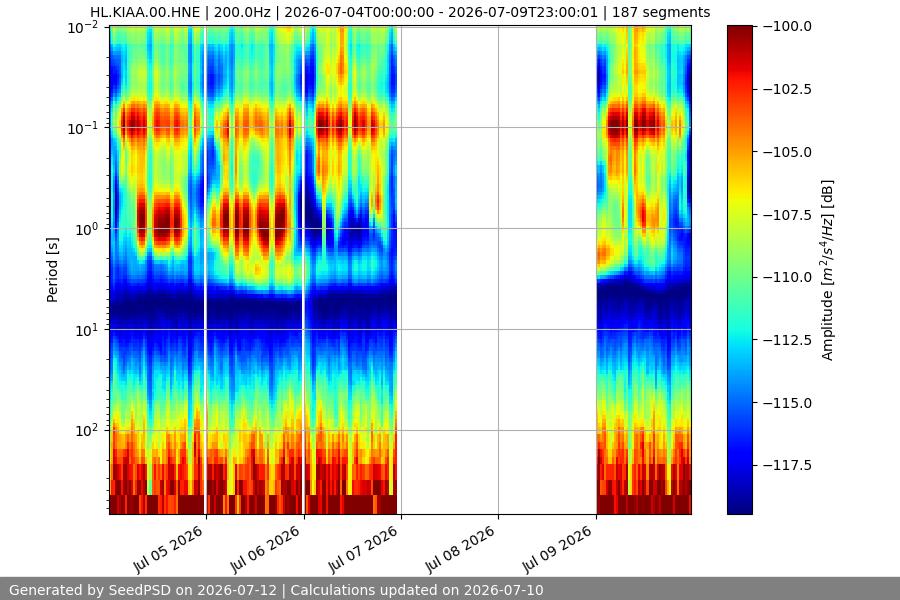The image size is (900, 600).
Task: Click the plot title HL.KIAA.00.HNE
Action: point(400,12)
